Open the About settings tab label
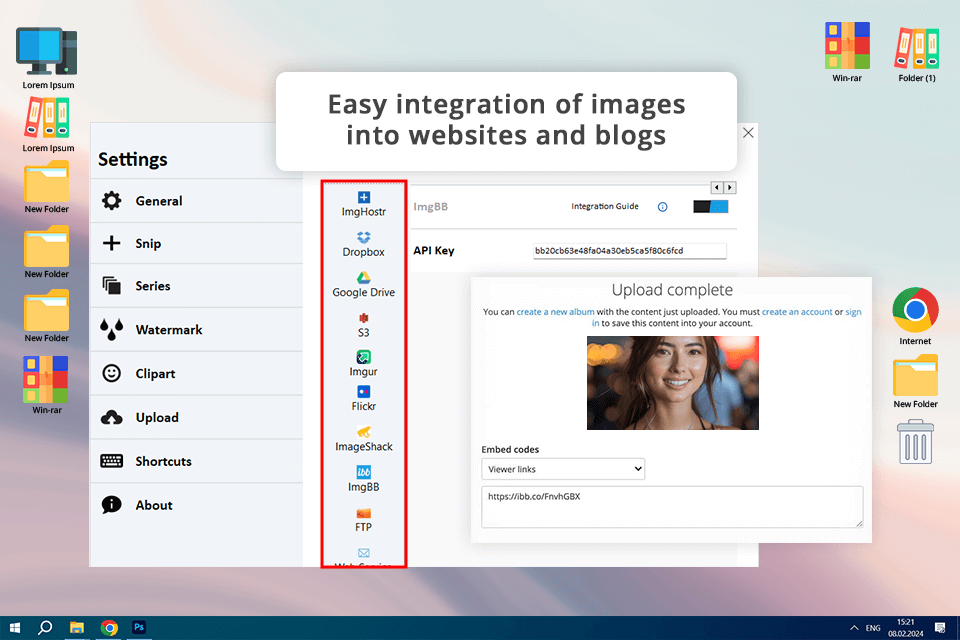Viewport: 960px width, 640px height. click(154, 505)
